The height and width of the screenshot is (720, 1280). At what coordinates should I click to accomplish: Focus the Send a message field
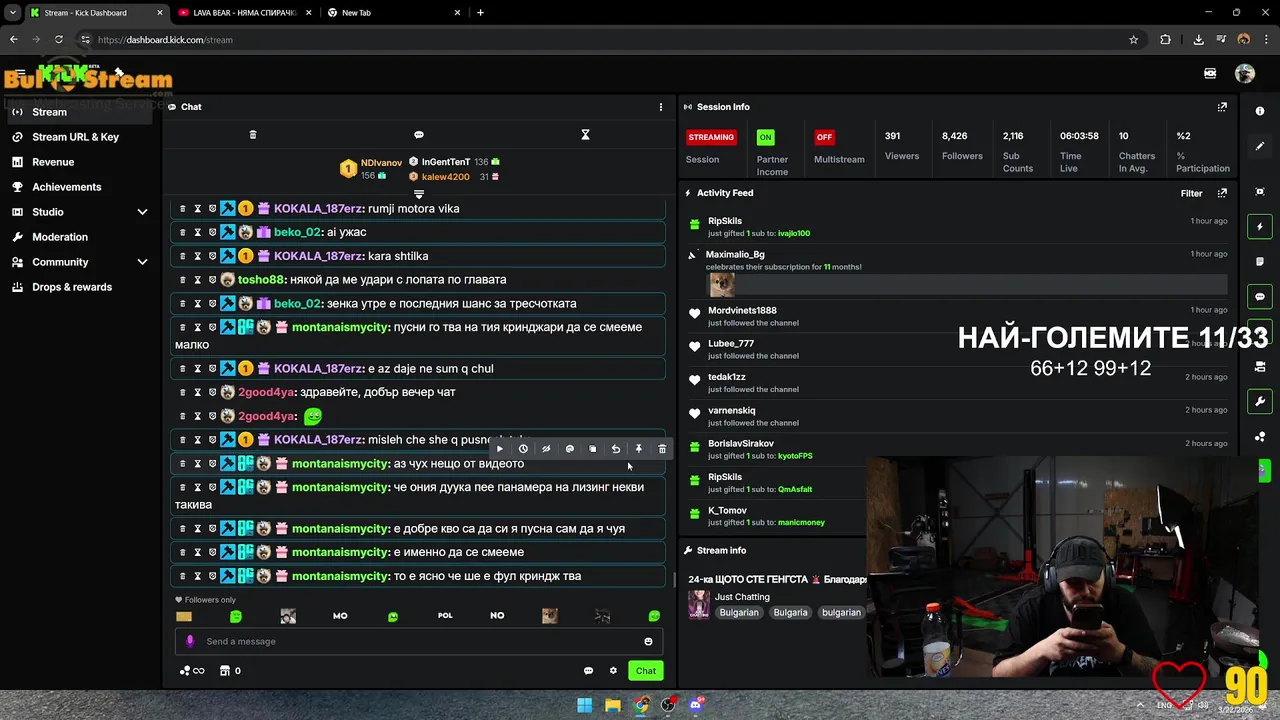click(x=420, y=642)
